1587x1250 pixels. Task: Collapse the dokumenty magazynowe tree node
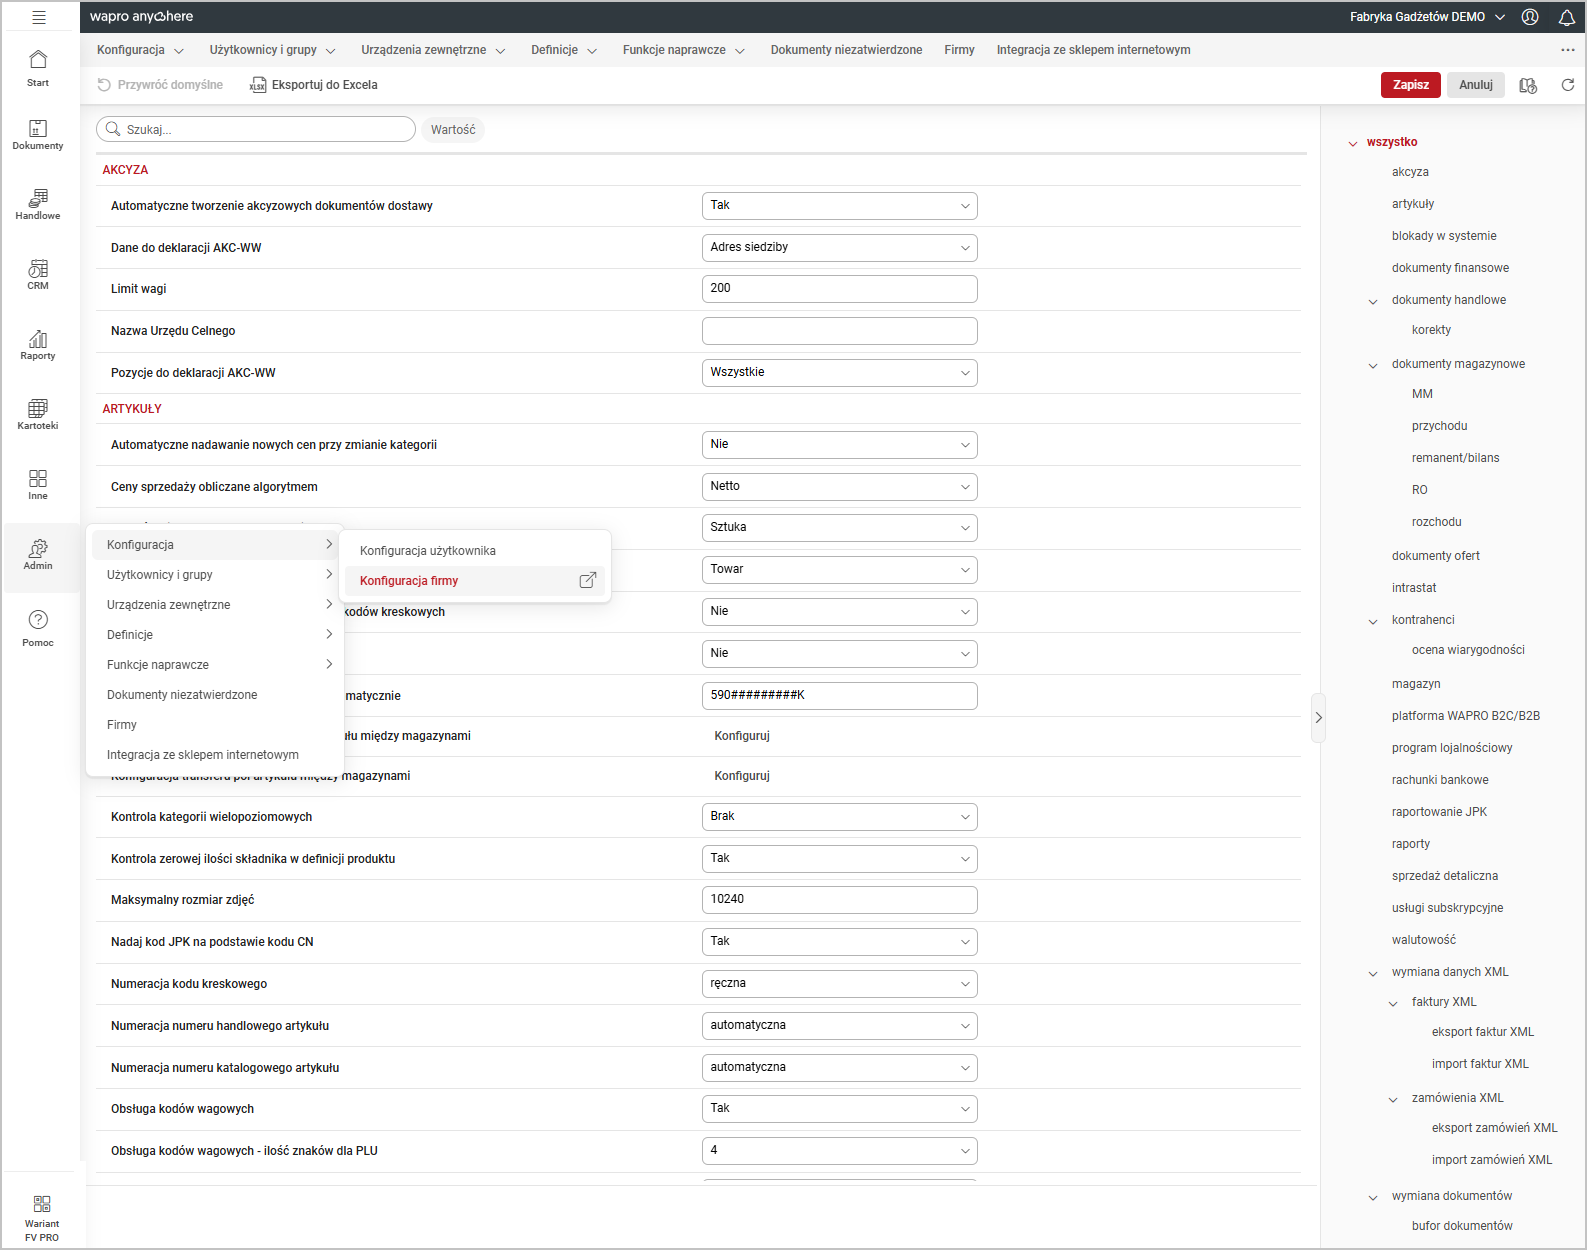pyautogui.click(x=1373, y=365)
